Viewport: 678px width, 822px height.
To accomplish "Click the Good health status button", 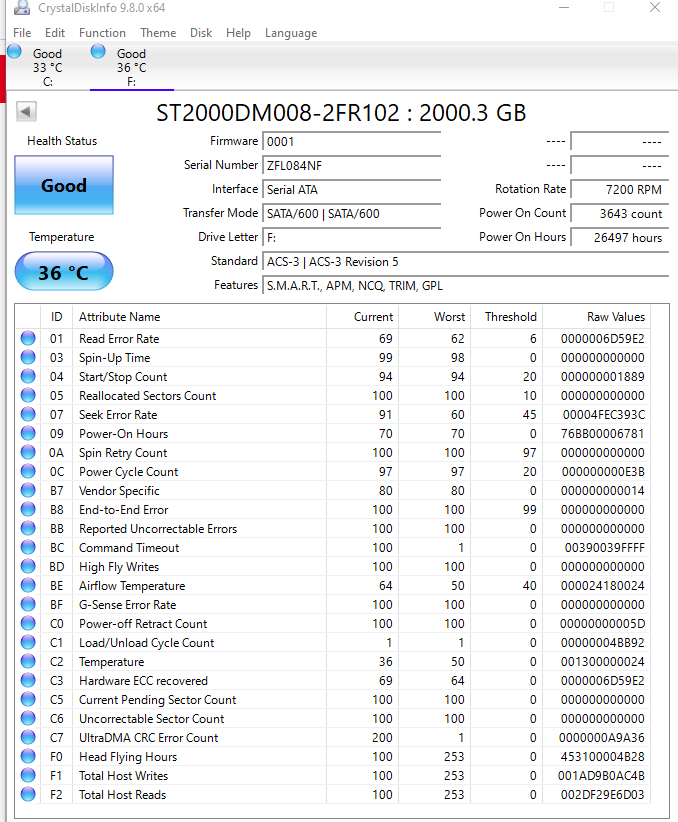I will click(64, 185).
